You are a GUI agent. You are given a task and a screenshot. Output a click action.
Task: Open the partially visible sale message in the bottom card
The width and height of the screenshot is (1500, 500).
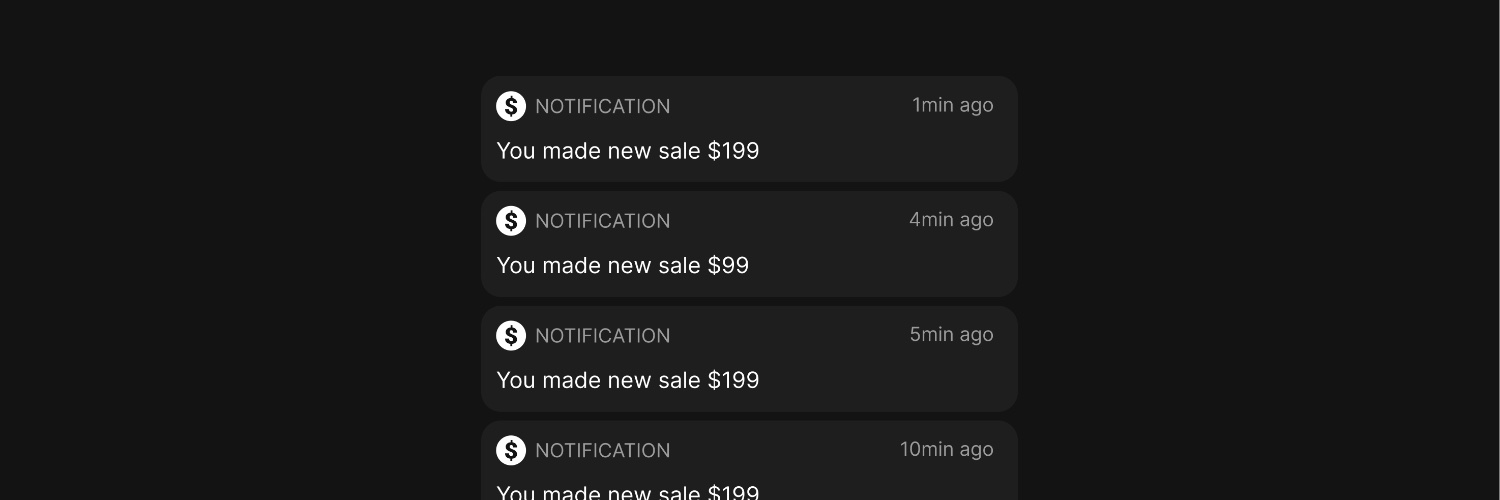pos(628,492)
